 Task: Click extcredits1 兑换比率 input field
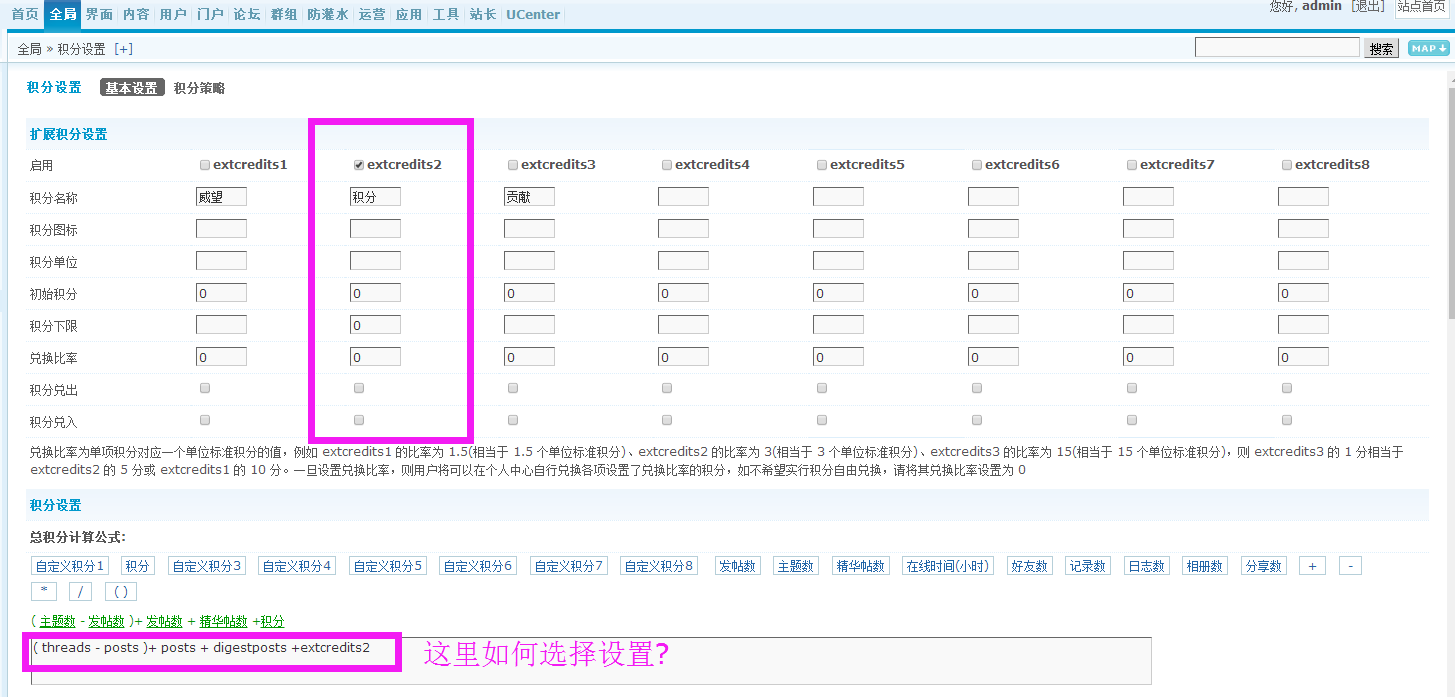[221, 357]
